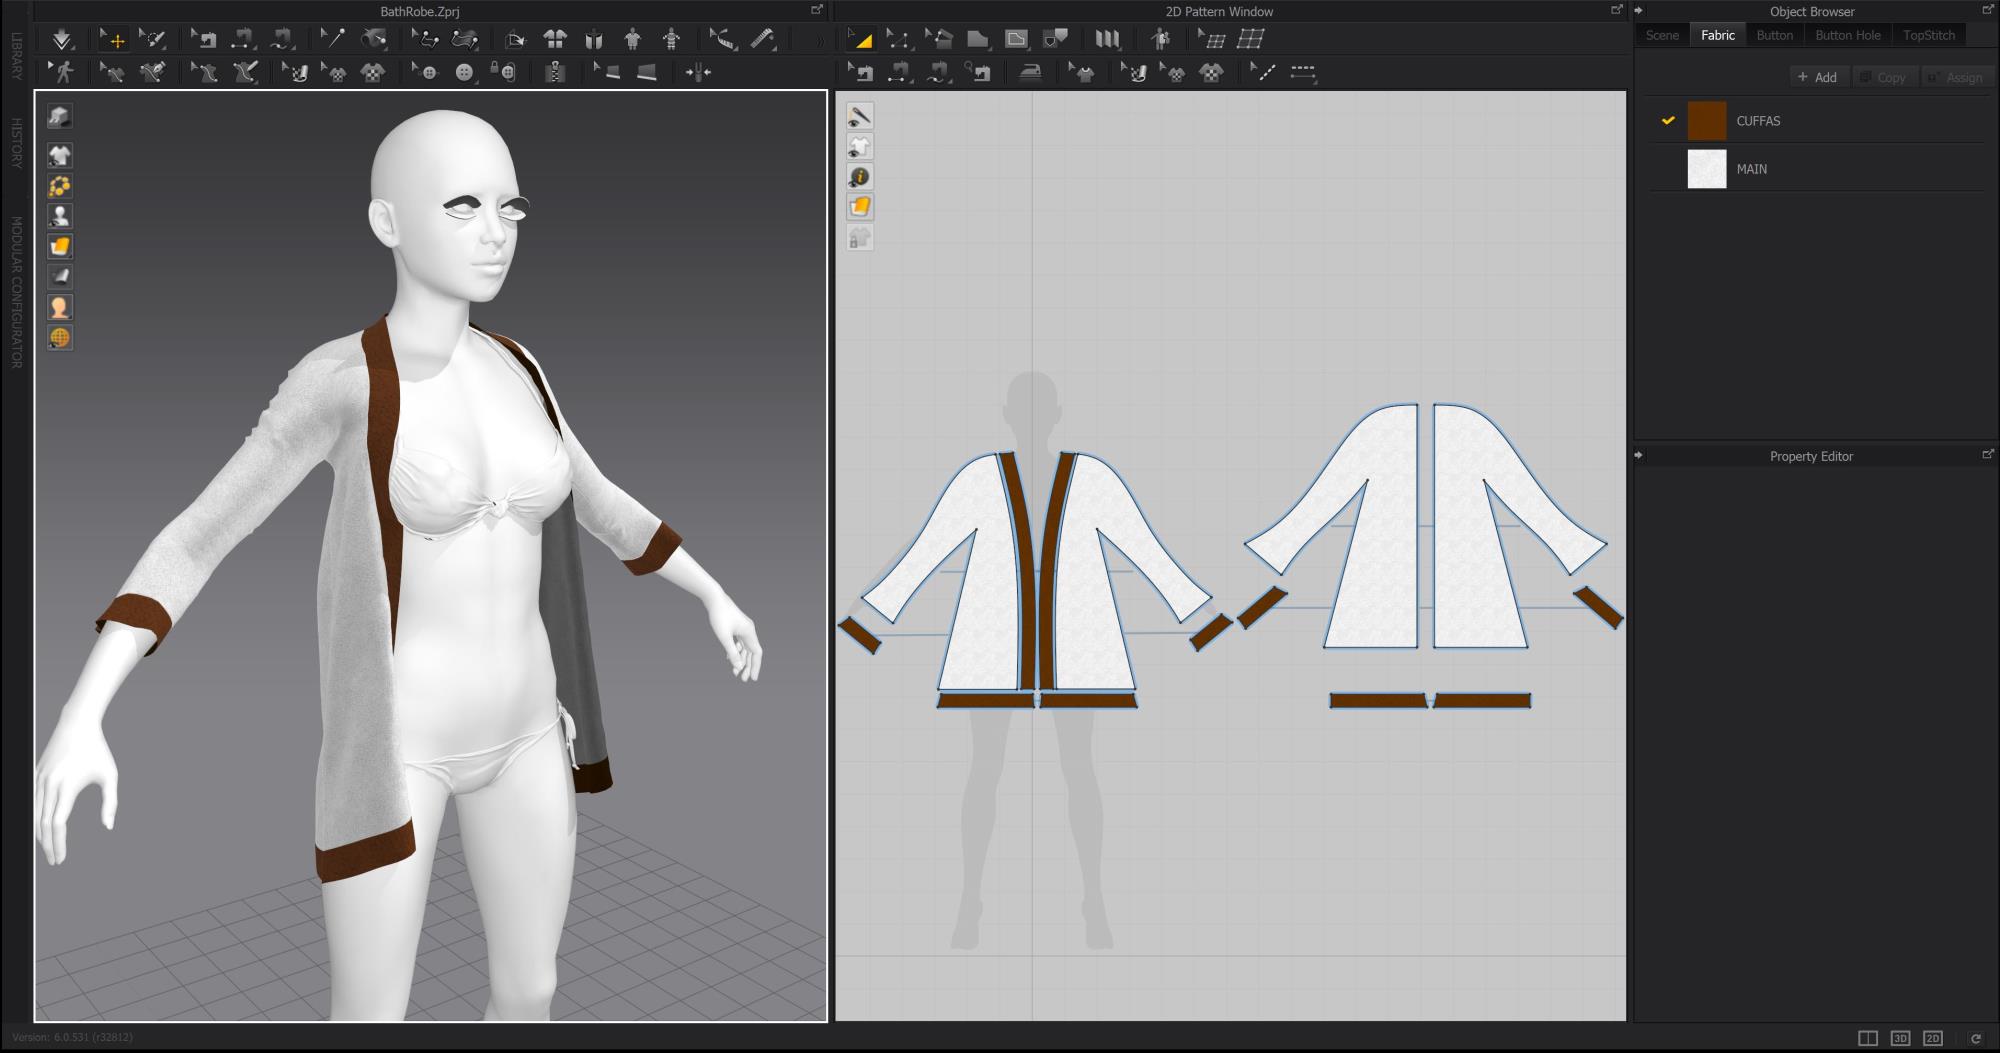The height and width of the screenshot is (1053, 2000).
Task: Pick the Binding tool in 3D toolbar
Action: (646, 72)
